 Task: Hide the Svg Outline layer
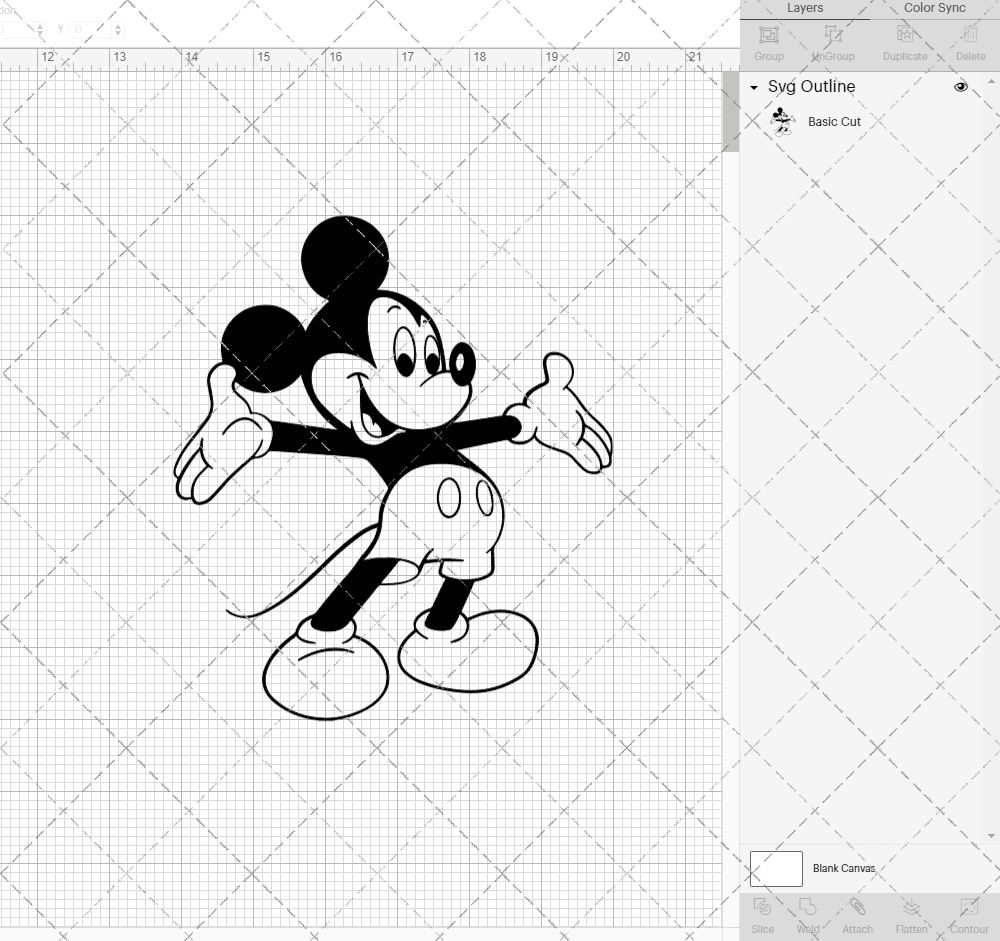(960, 87)
